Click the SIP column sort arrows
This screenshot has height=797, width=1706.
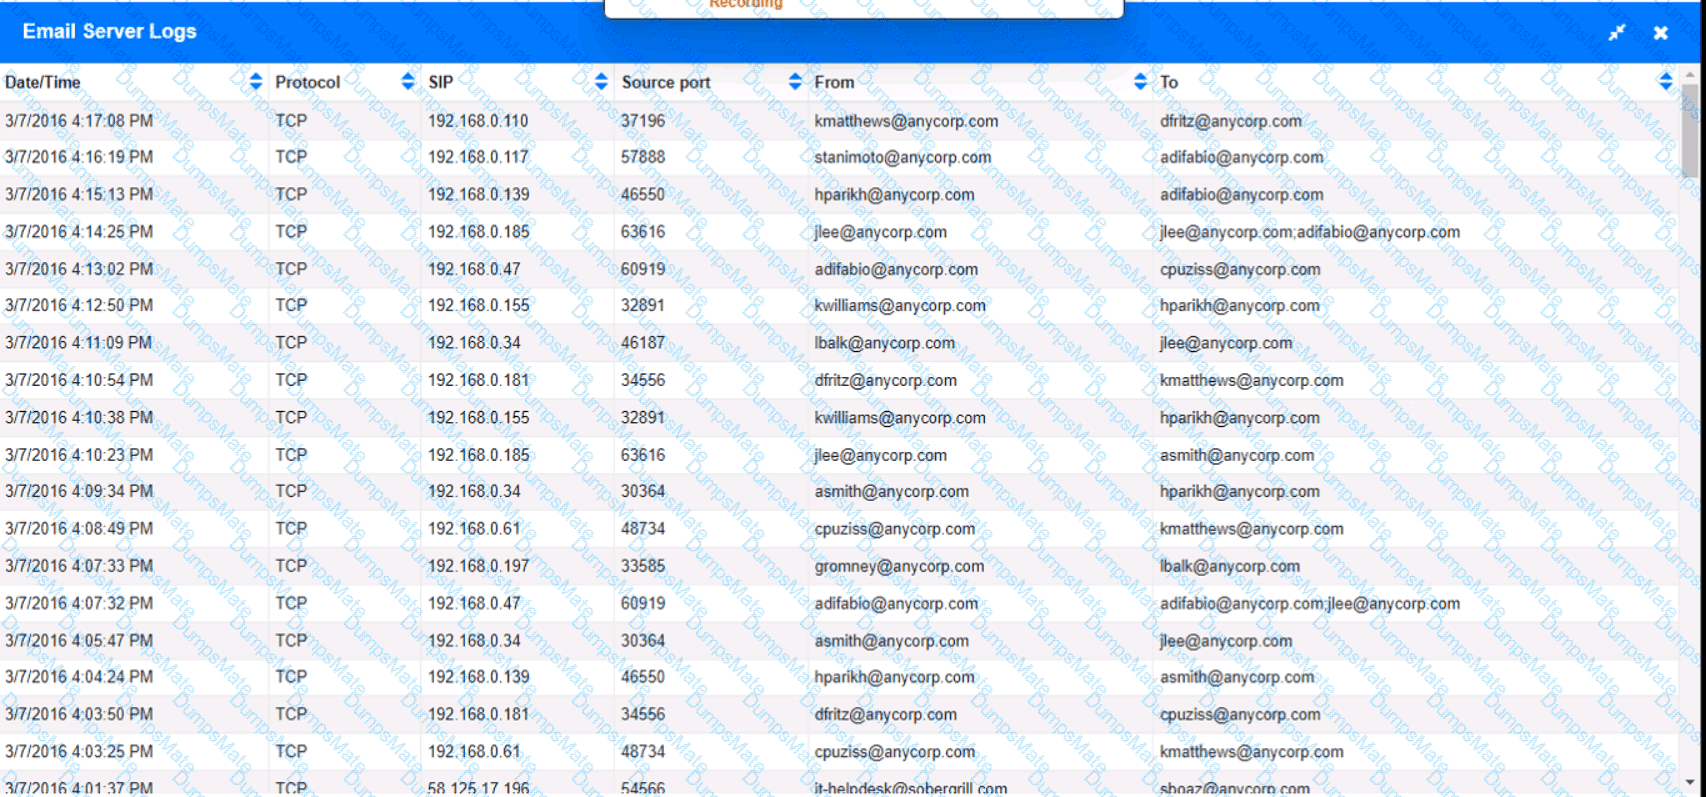pos(601,82)
